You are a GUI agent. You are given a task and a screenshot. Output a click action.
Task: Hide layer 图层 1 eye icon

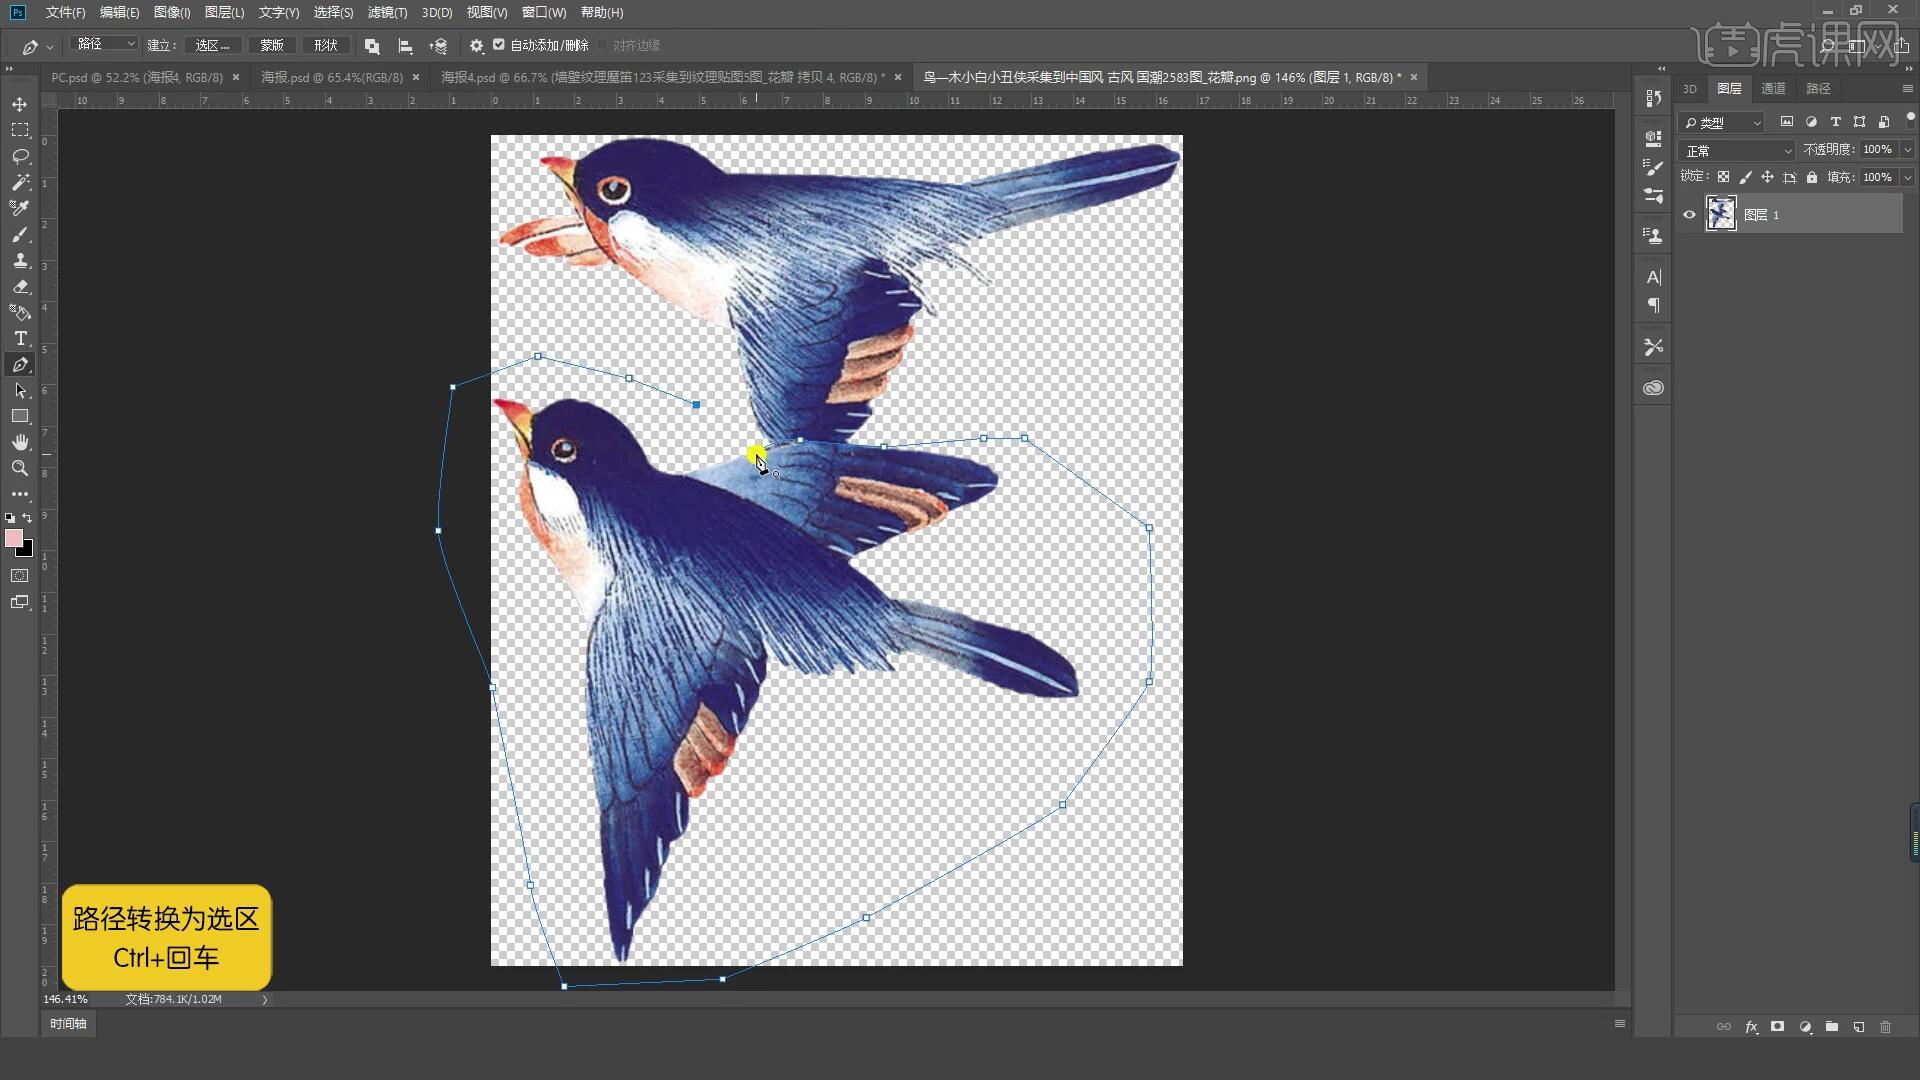(1690, 214)
